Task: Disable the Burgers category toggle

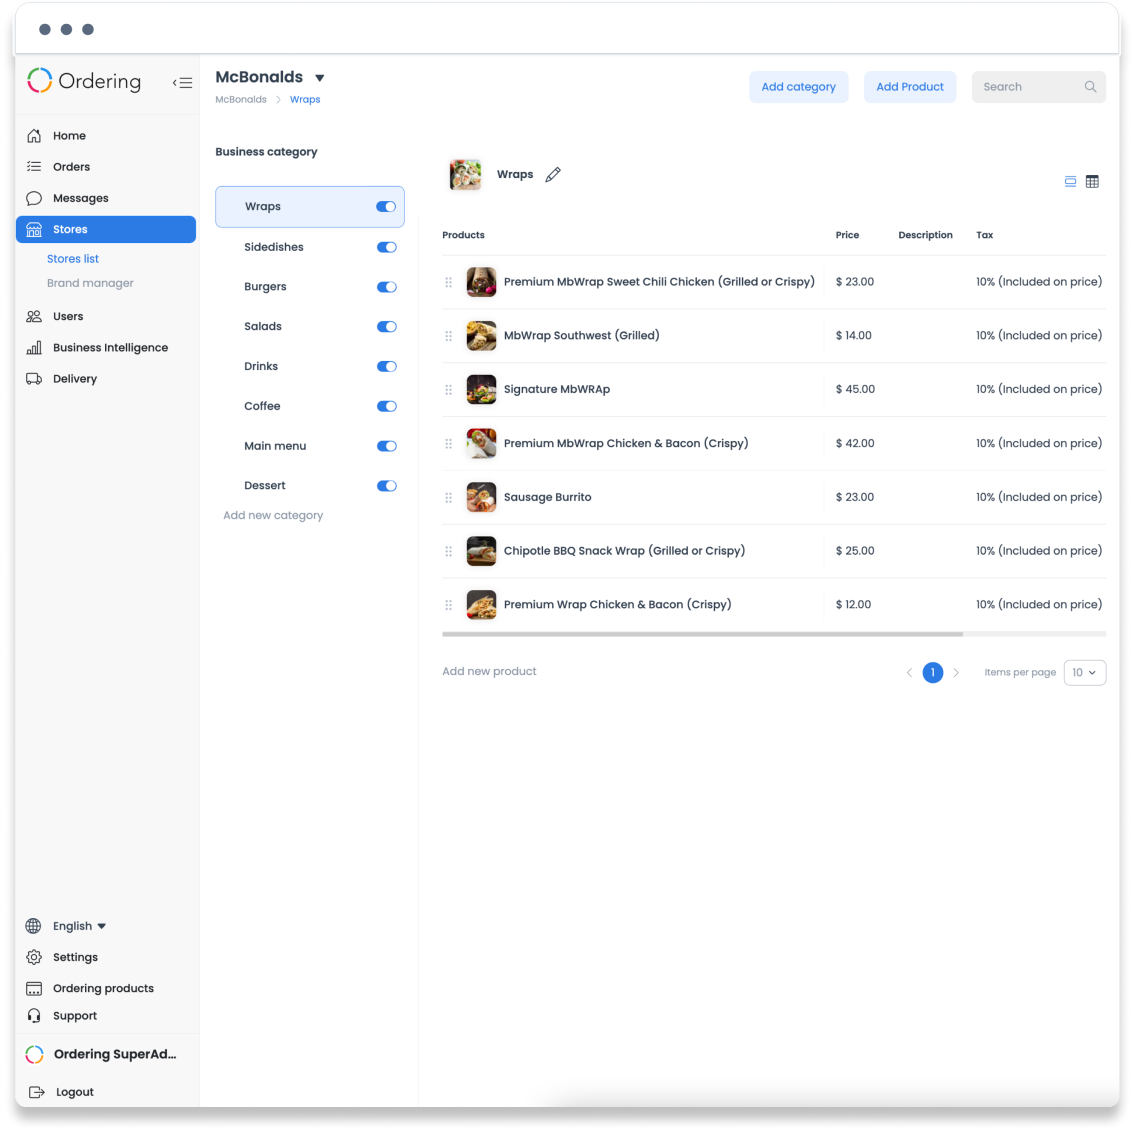Action: [x=386, y=287]
